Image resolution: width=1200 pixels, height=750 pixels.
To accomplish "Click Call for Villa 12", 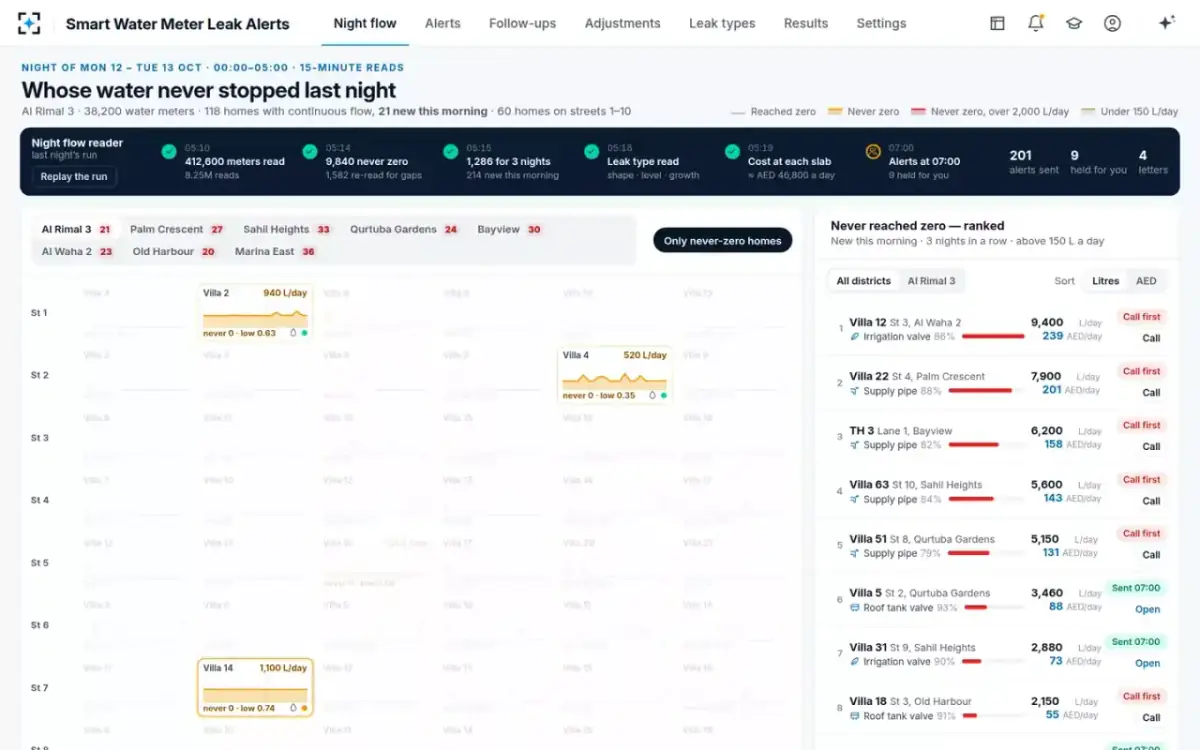I will point(1151,338).
